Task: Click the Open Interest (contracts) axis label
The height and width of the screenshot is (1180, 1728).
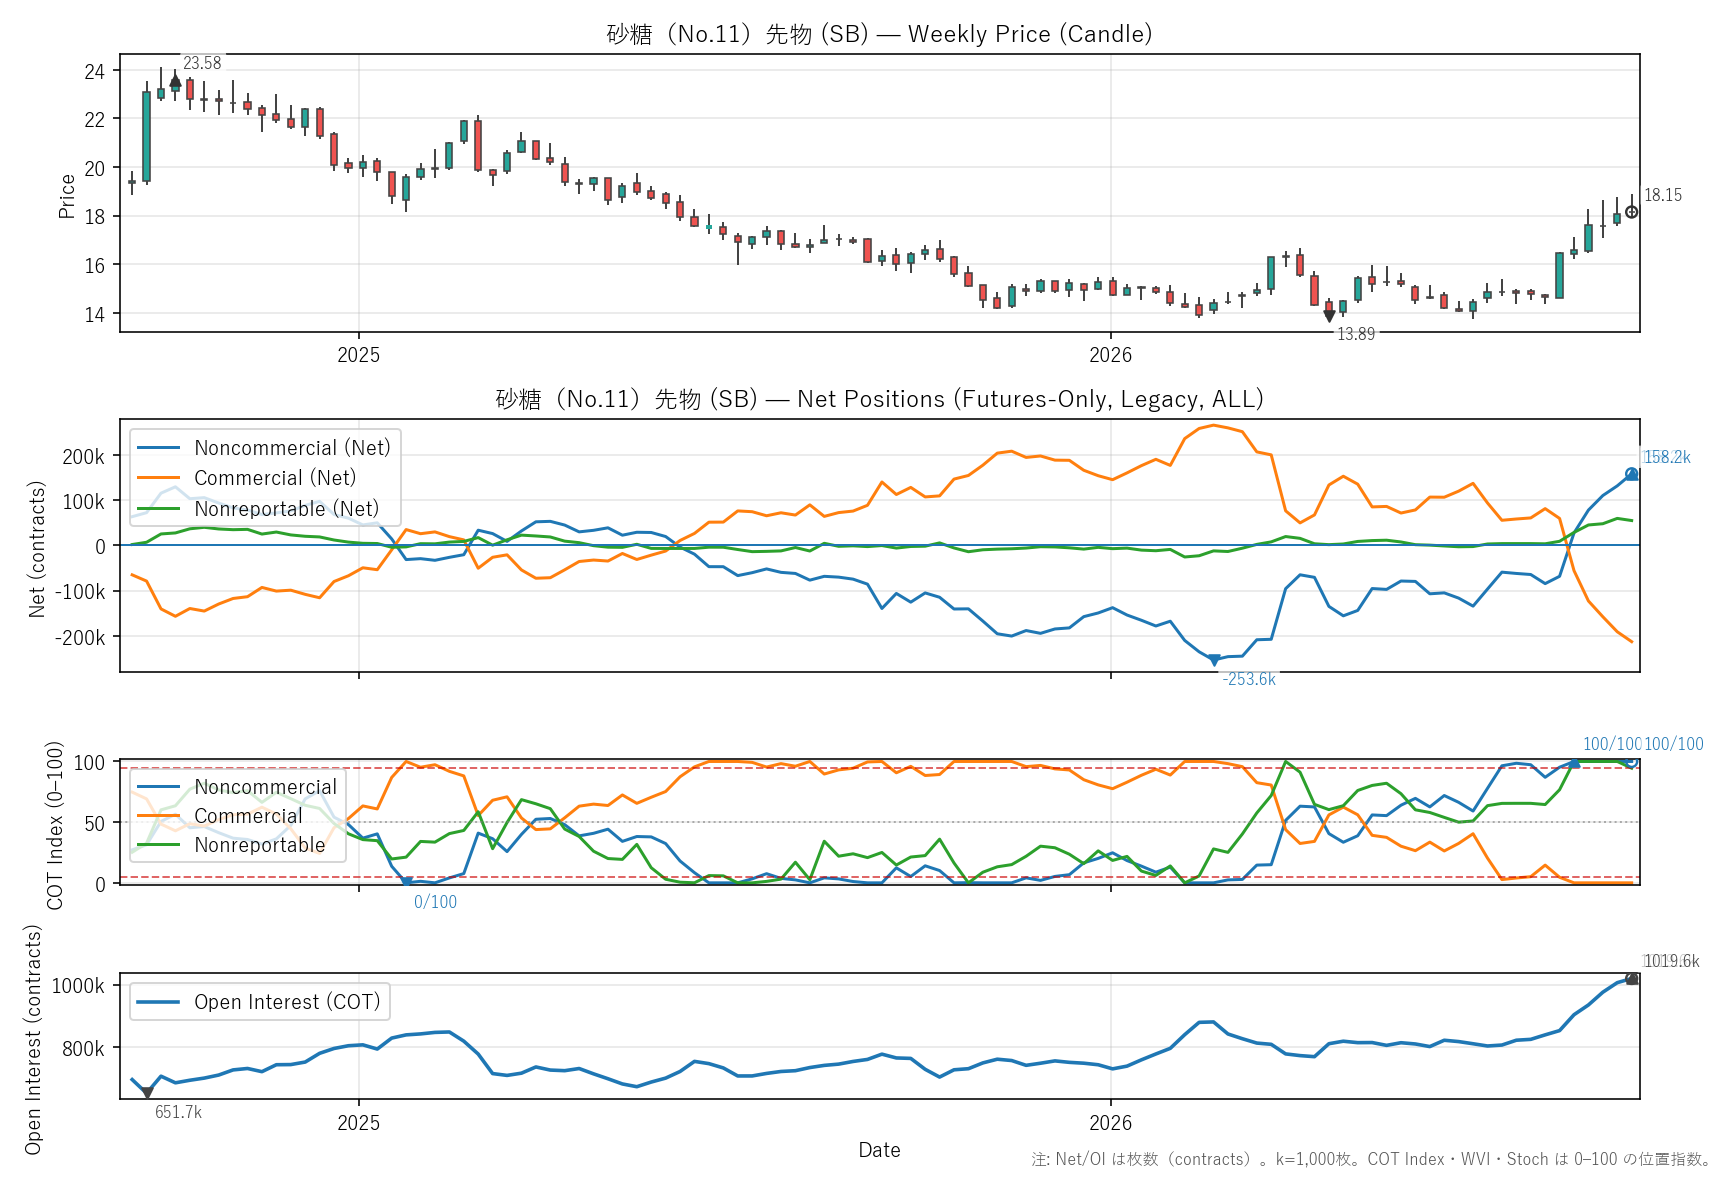Action: [x=33, y=1039]
